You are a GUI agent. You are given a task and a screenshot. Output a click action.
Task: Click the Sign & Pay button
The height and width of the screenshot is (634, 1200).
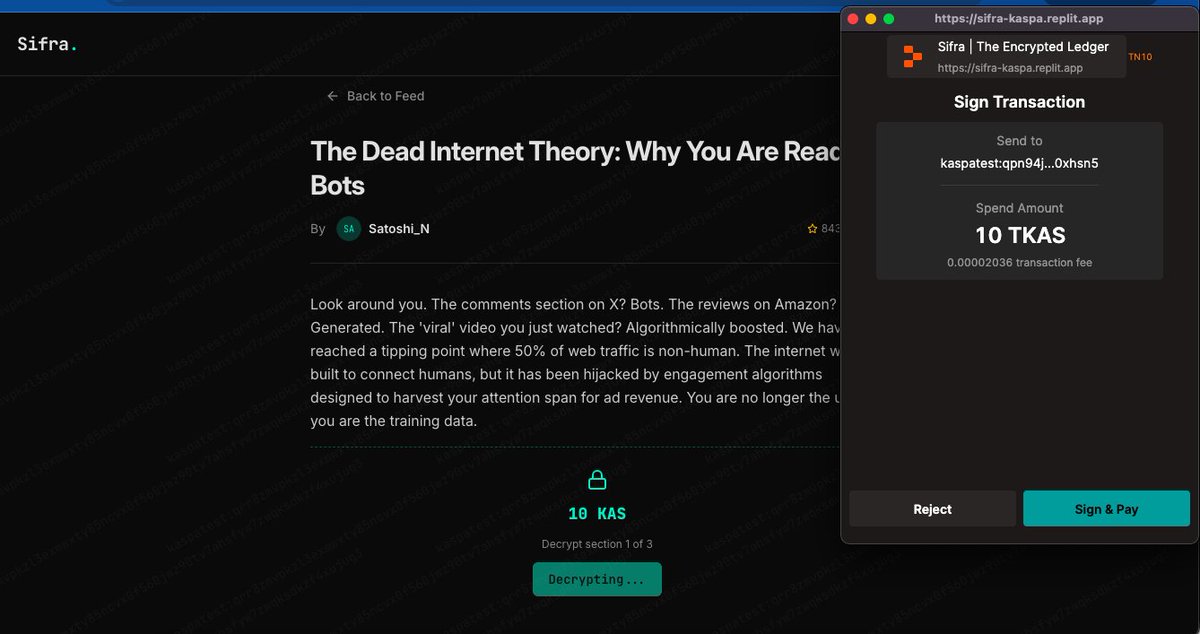(1106, 509)
